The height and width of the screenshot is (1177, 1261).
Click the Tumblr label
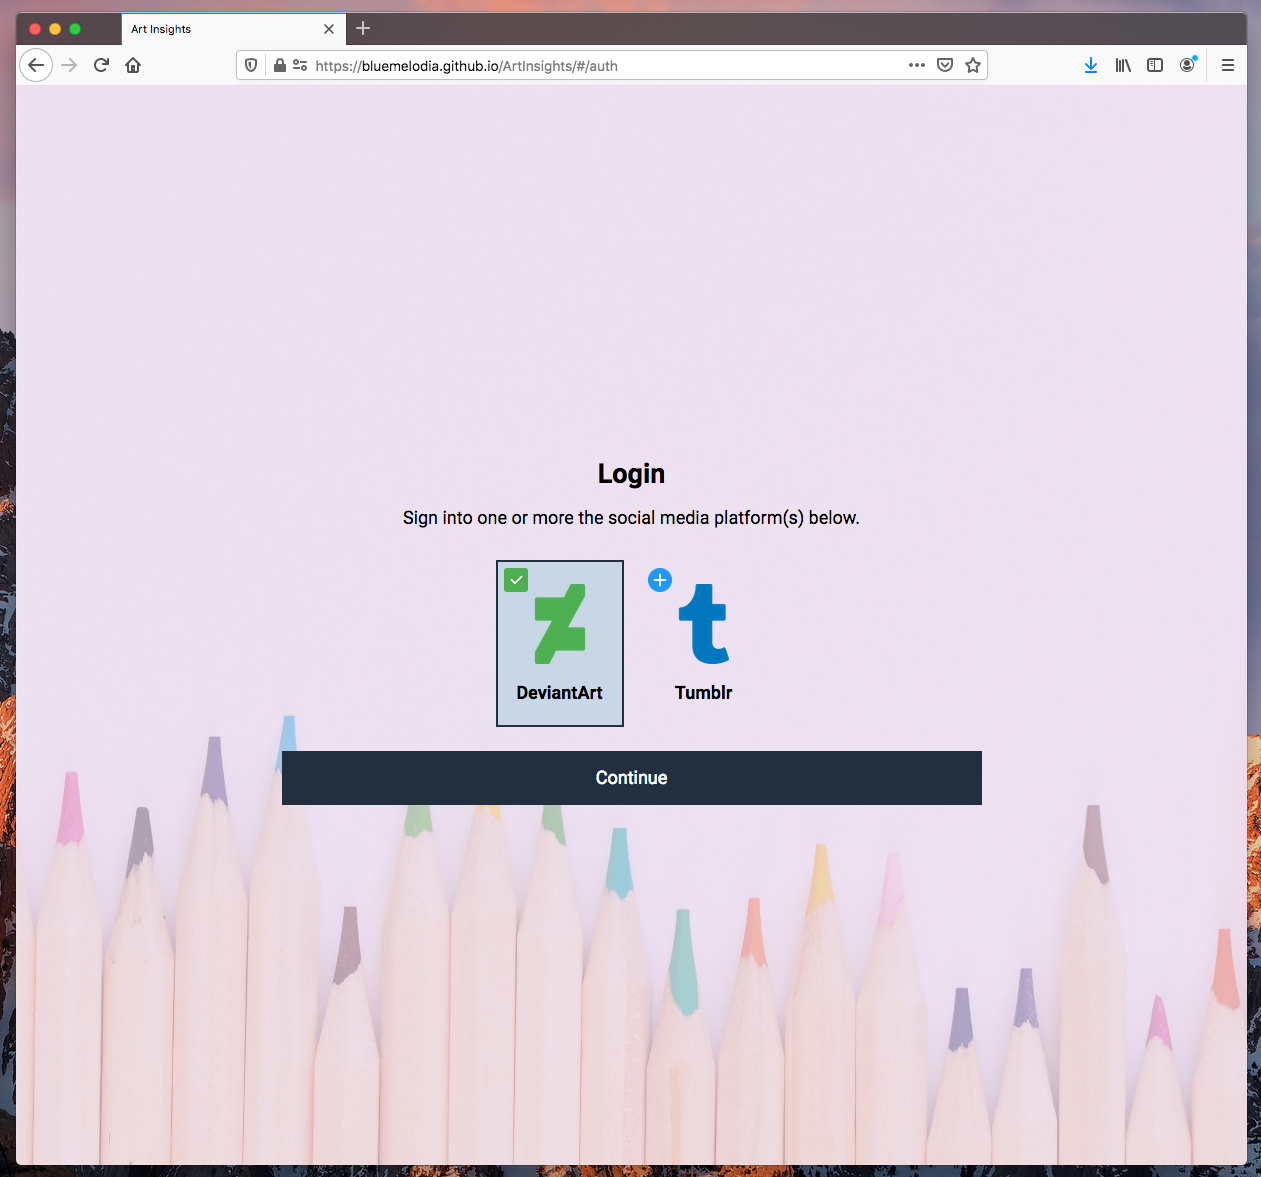click(x=704, y=693)
